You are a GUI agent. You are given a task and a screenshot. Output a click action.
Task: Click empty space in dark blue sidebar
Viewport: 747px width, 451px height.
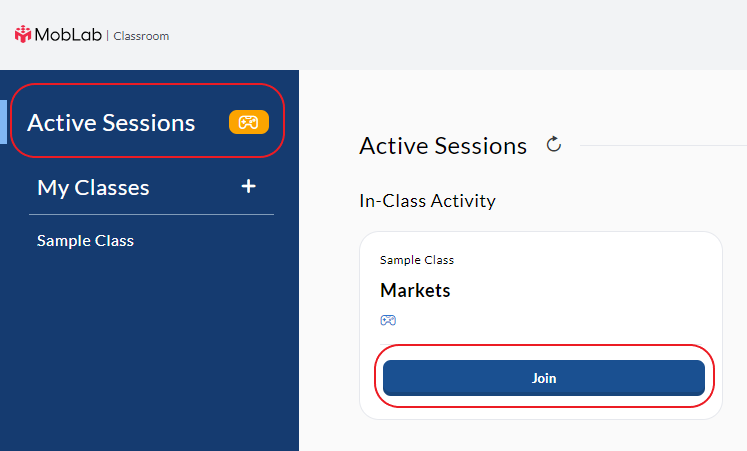(149, 348)
